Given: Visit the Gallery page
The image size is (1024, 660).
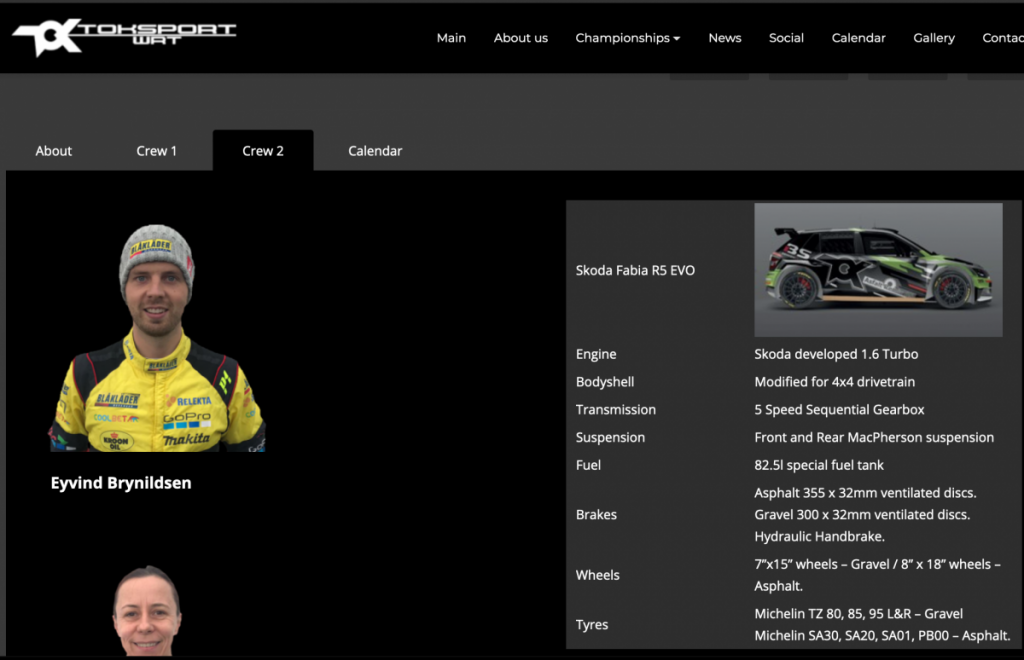Looking at the screenshot, I should pyautogui.click(x=933, y=38).
